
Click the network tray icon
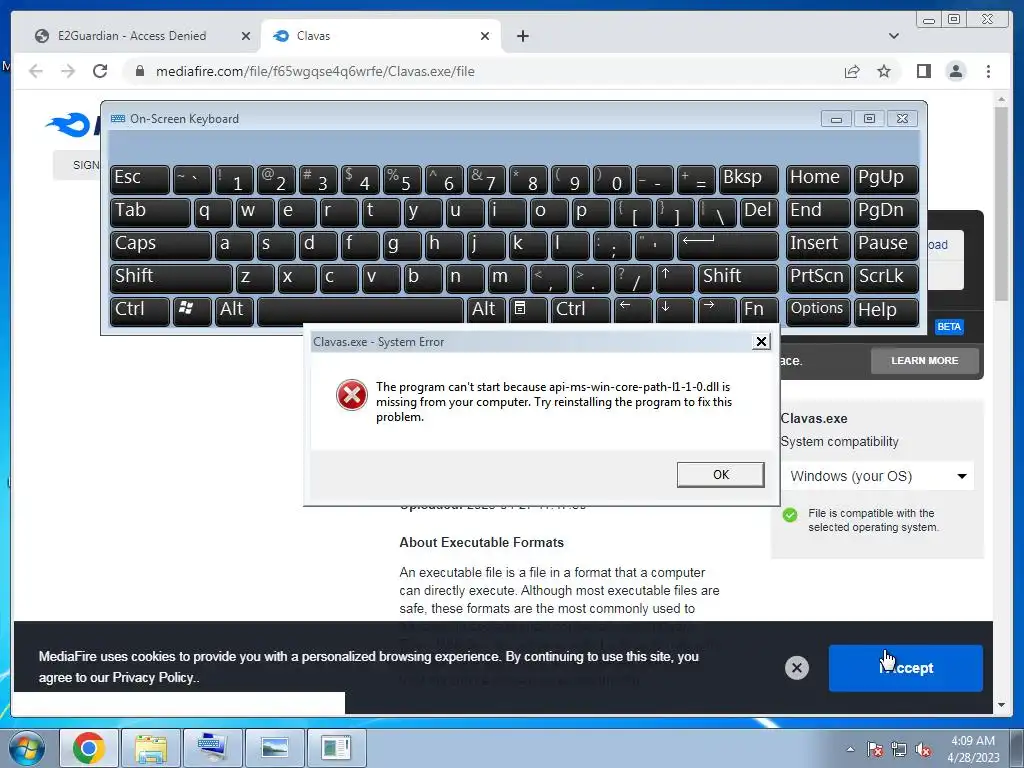(x=899, y=750)
